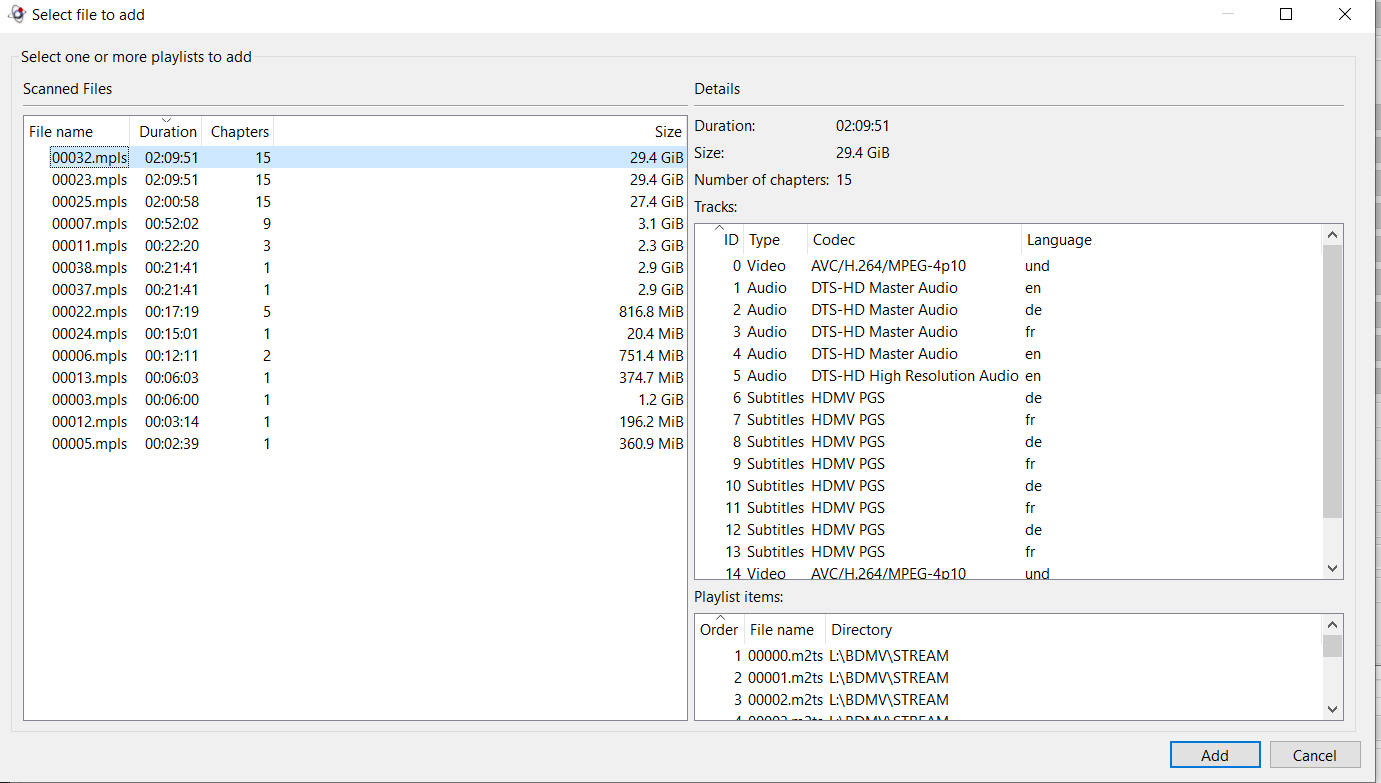
Task: Select playlist 00003.mpls
Action: point(355,400)
